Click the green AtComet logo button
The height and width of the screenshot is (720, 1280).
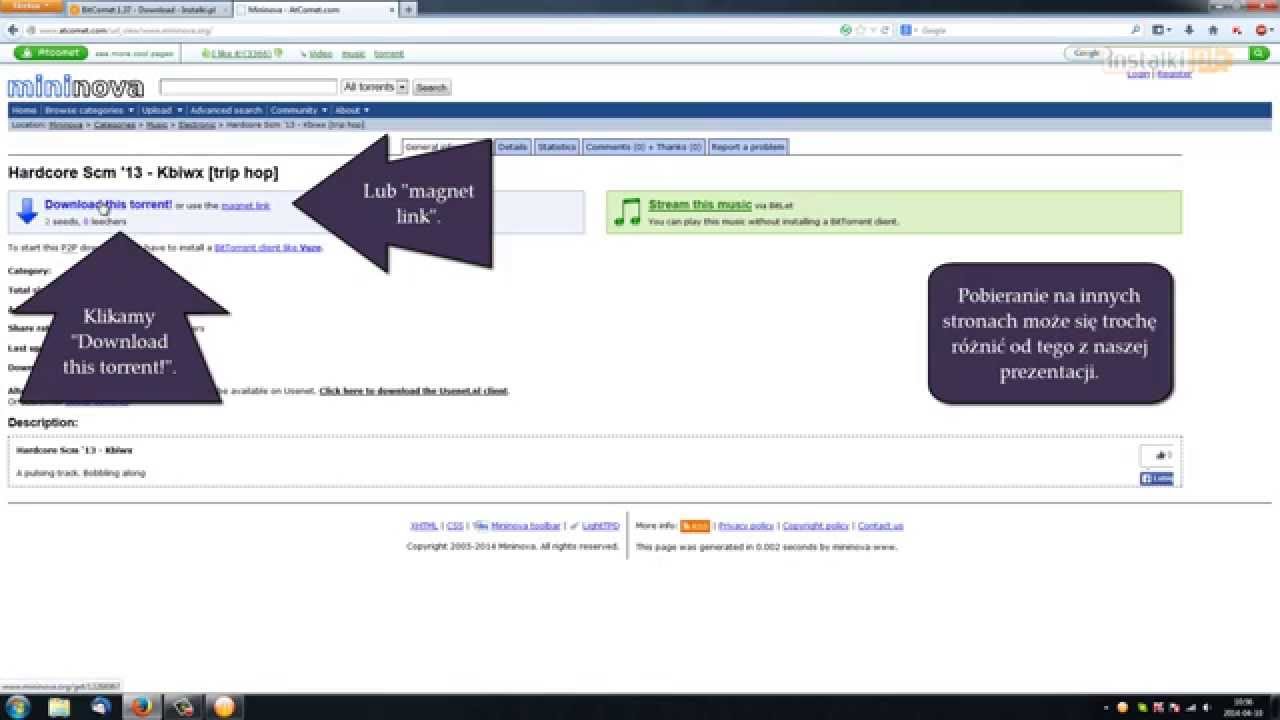51,53
